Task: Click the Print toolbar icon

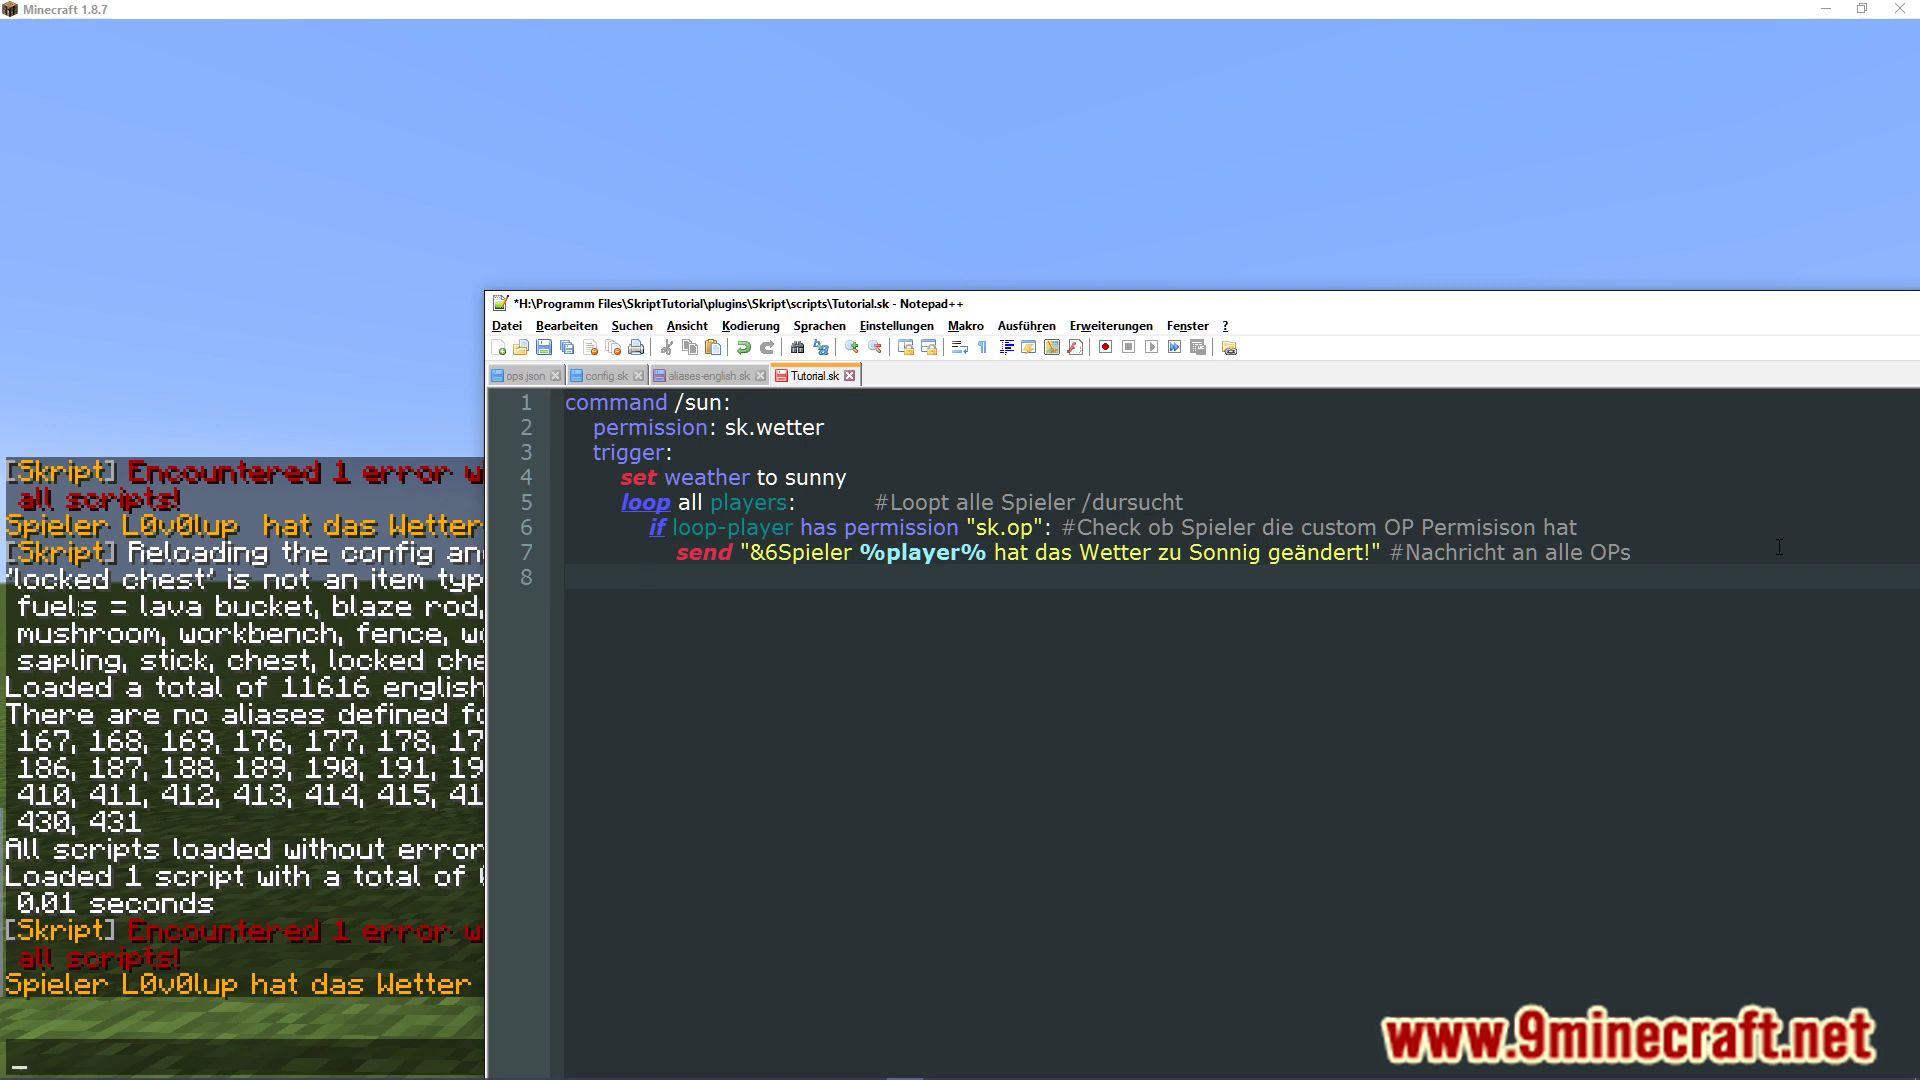Action: 636,348
